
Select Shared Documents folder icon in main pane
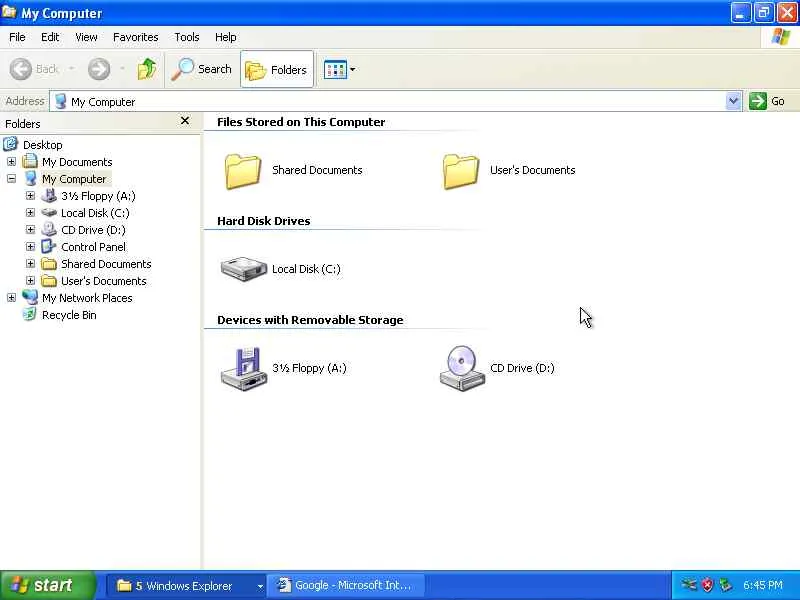[243, 171]
